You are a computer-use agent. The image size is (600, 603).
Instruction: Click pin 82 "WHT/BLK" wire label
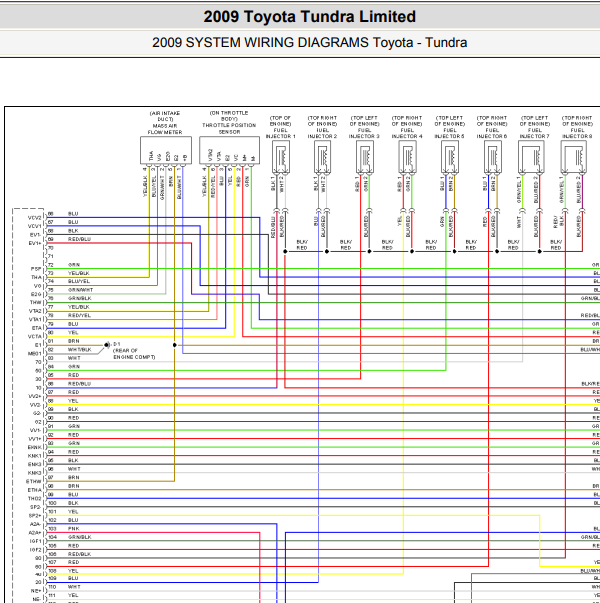(x=80, y=350)
